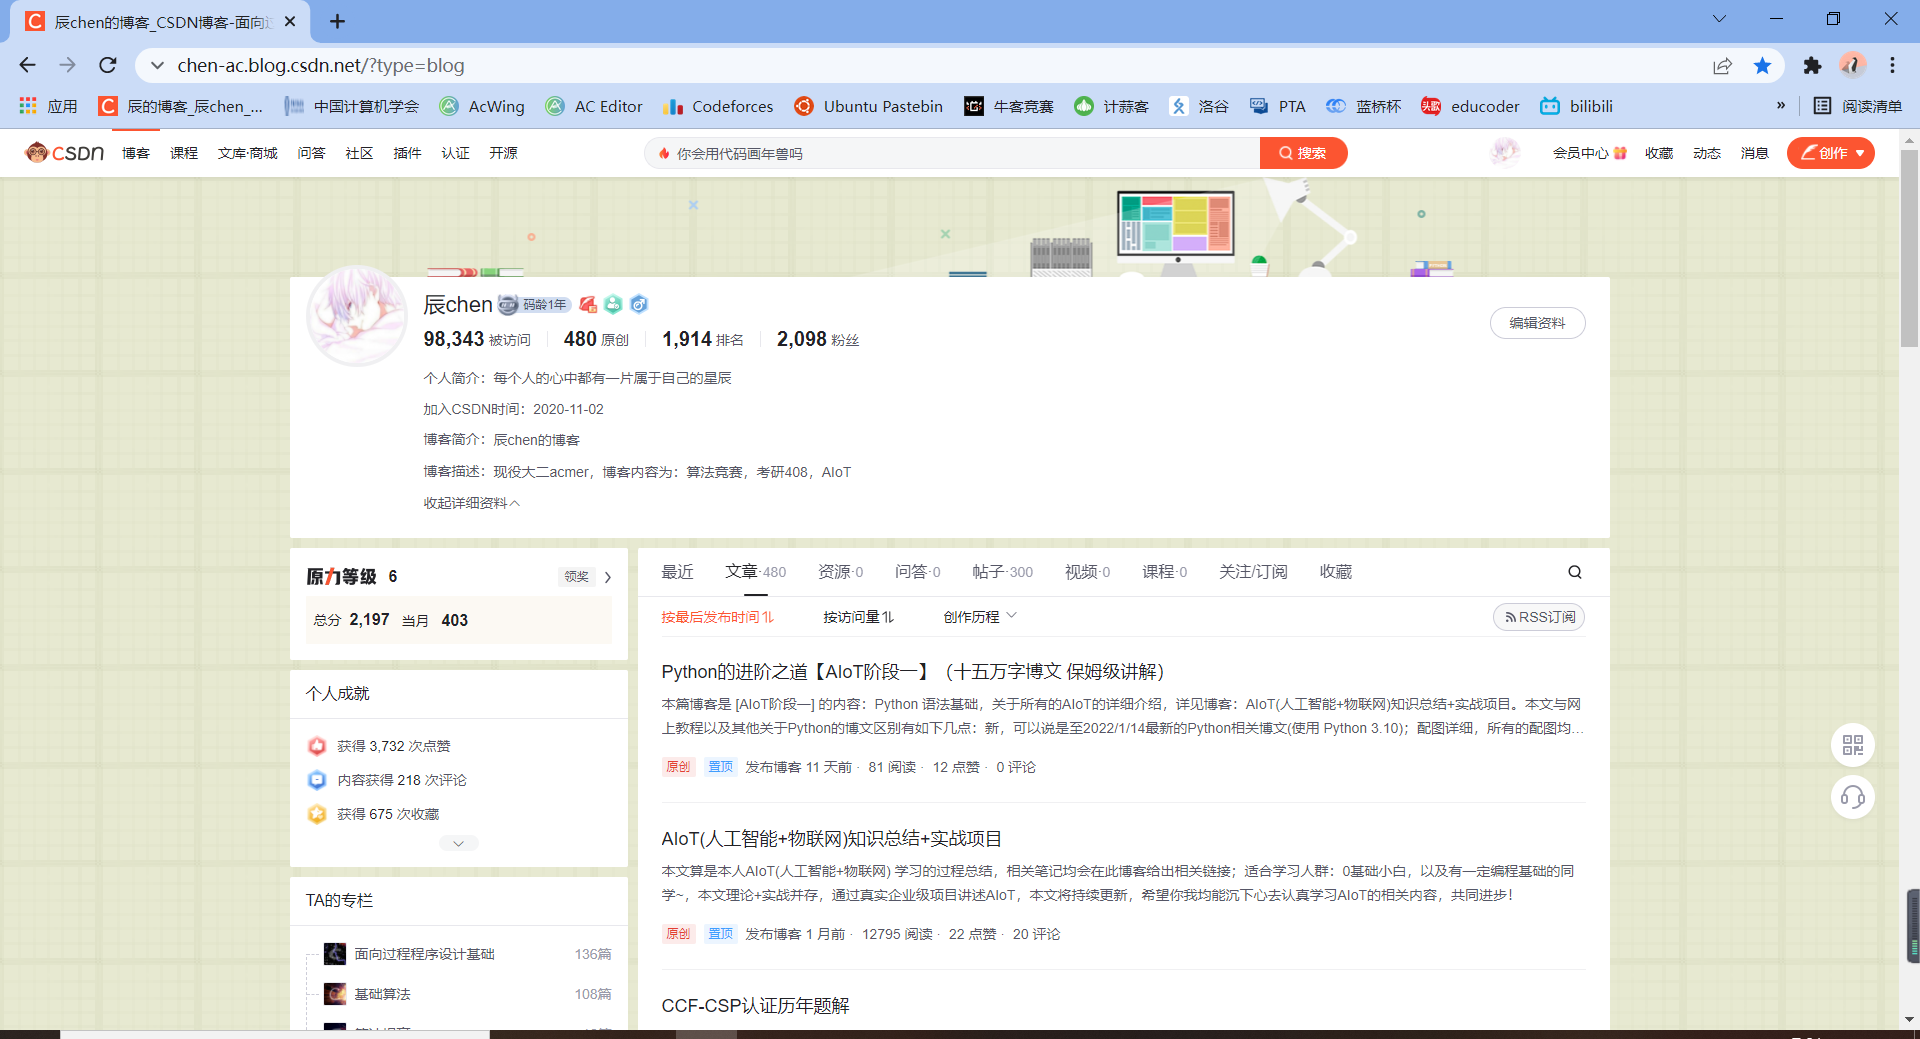Click the red badge icon beside 辰chen
Screen dimensions: 1920x1039
click(x=588, y=304)
